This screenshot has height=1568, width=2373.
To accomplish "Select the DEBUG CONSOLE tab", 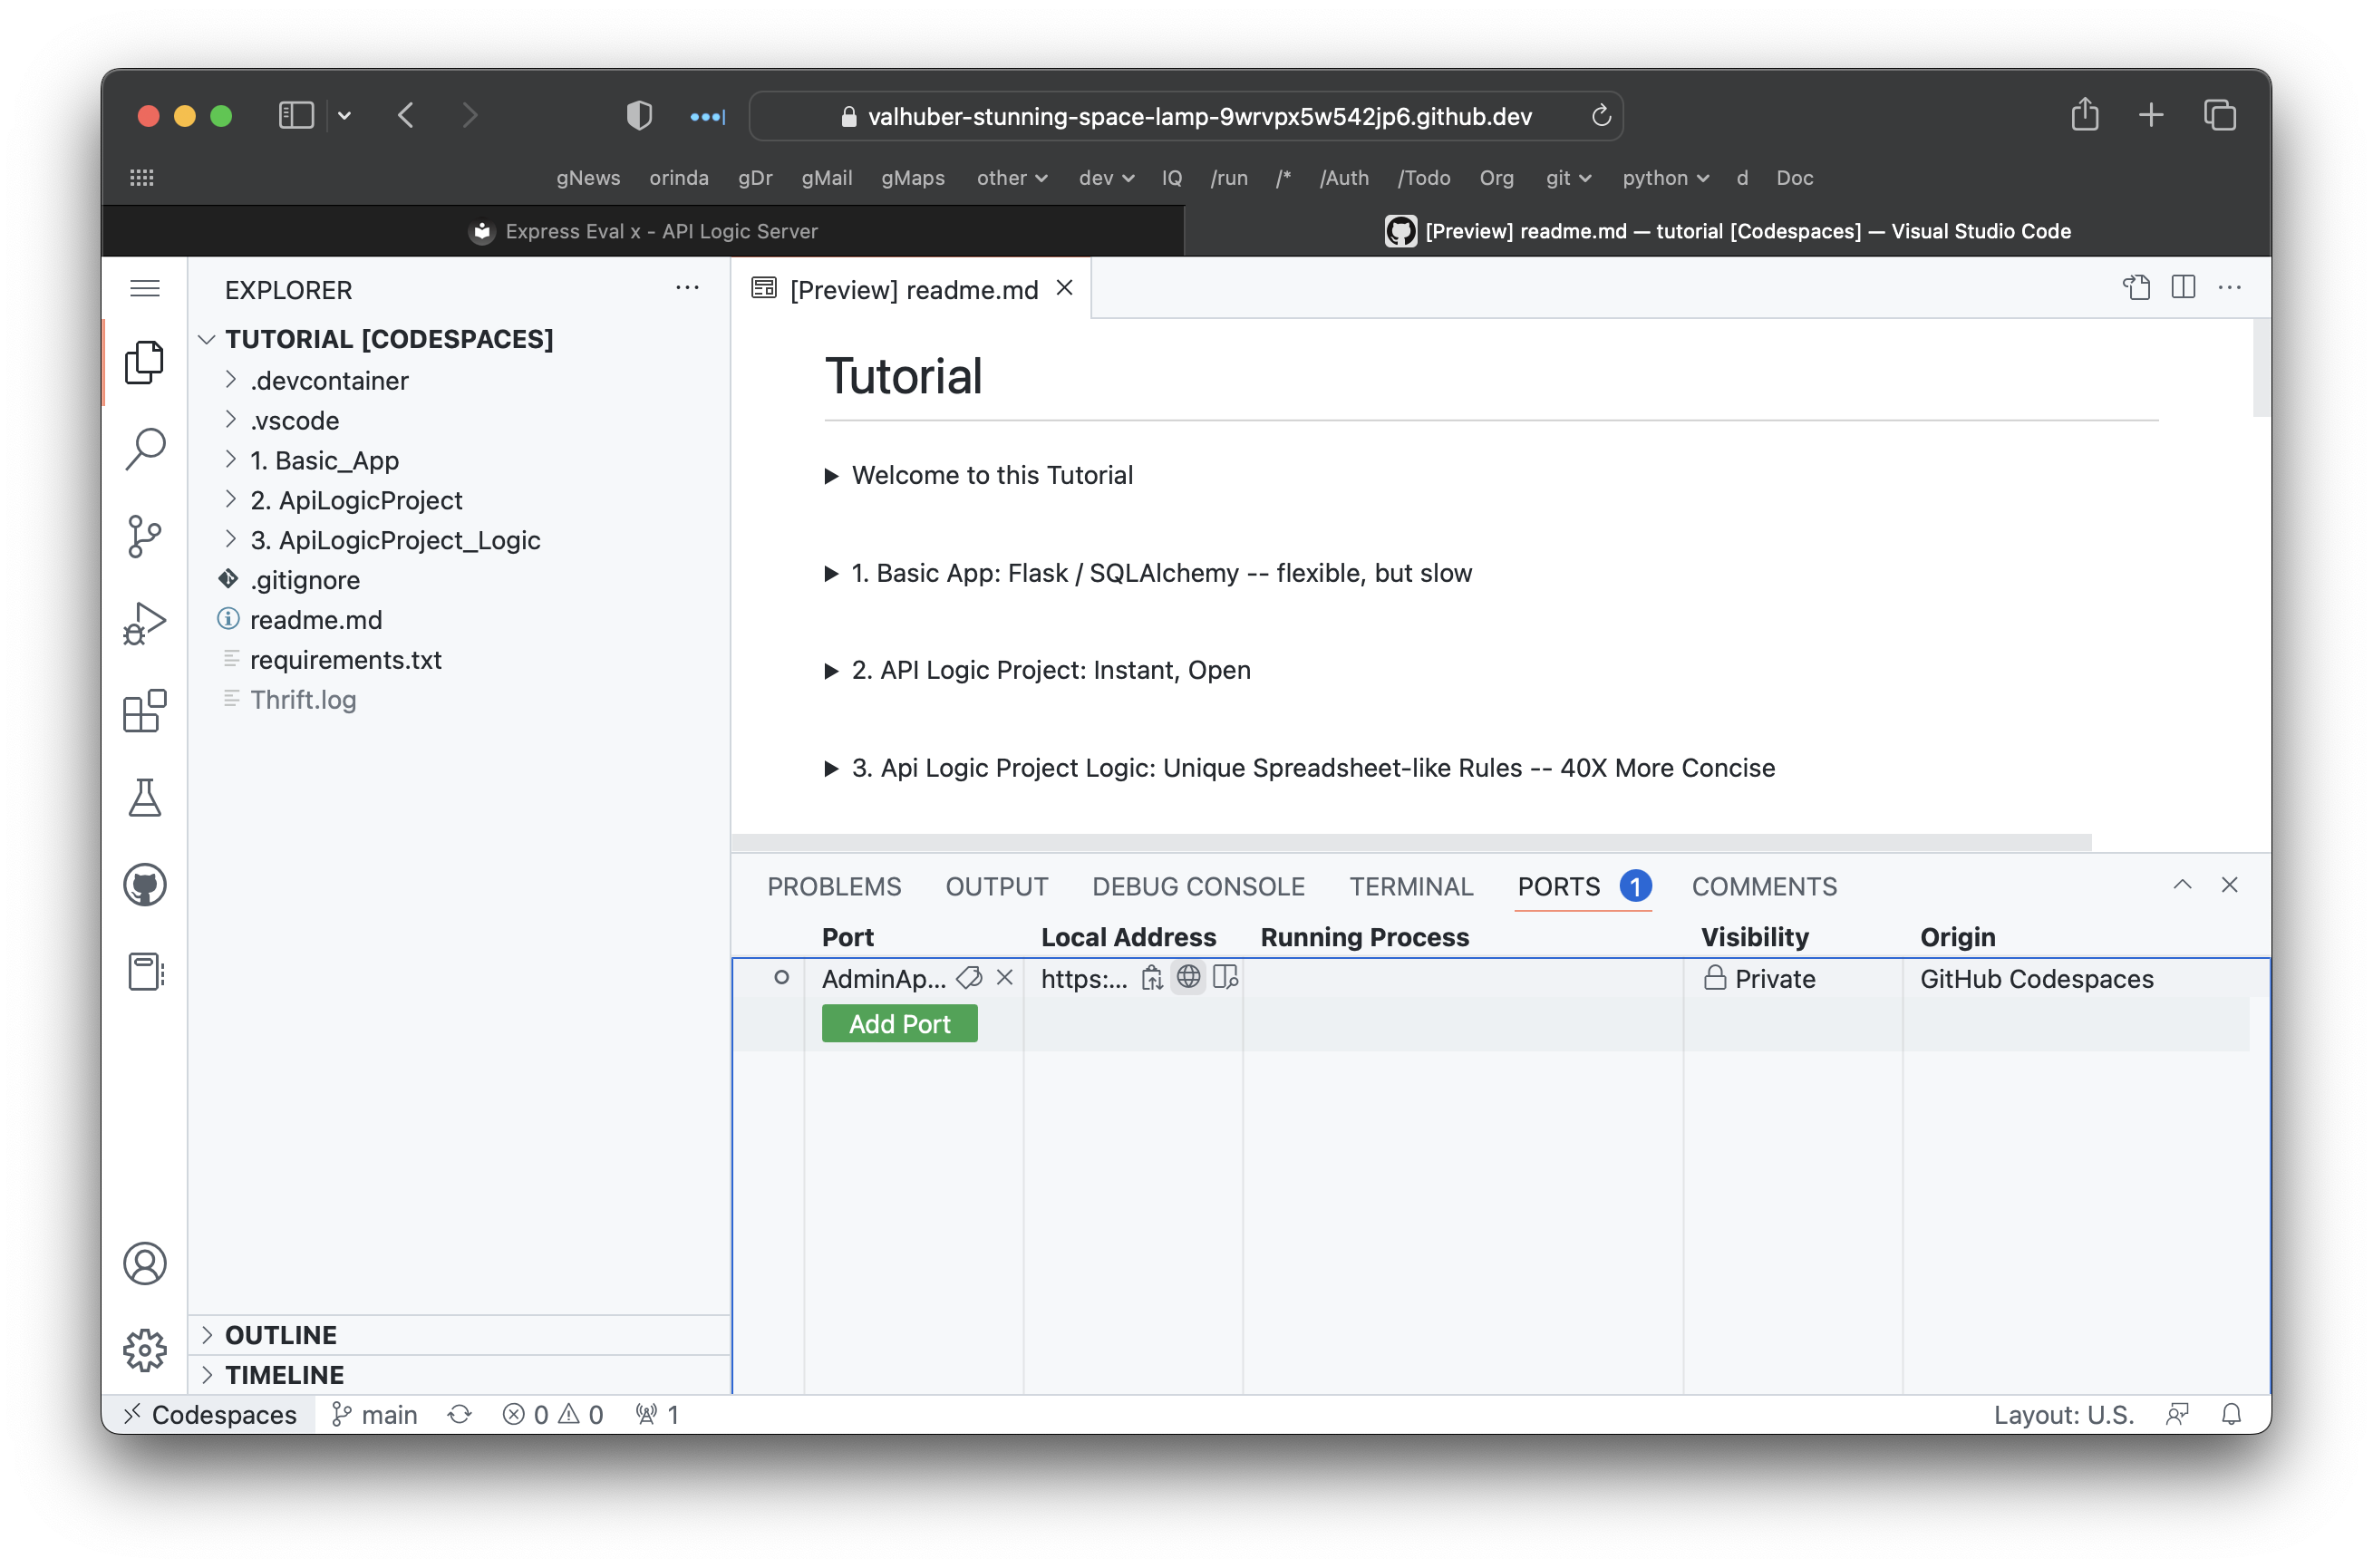I will pyautogui.click(x=1199, y=886).
